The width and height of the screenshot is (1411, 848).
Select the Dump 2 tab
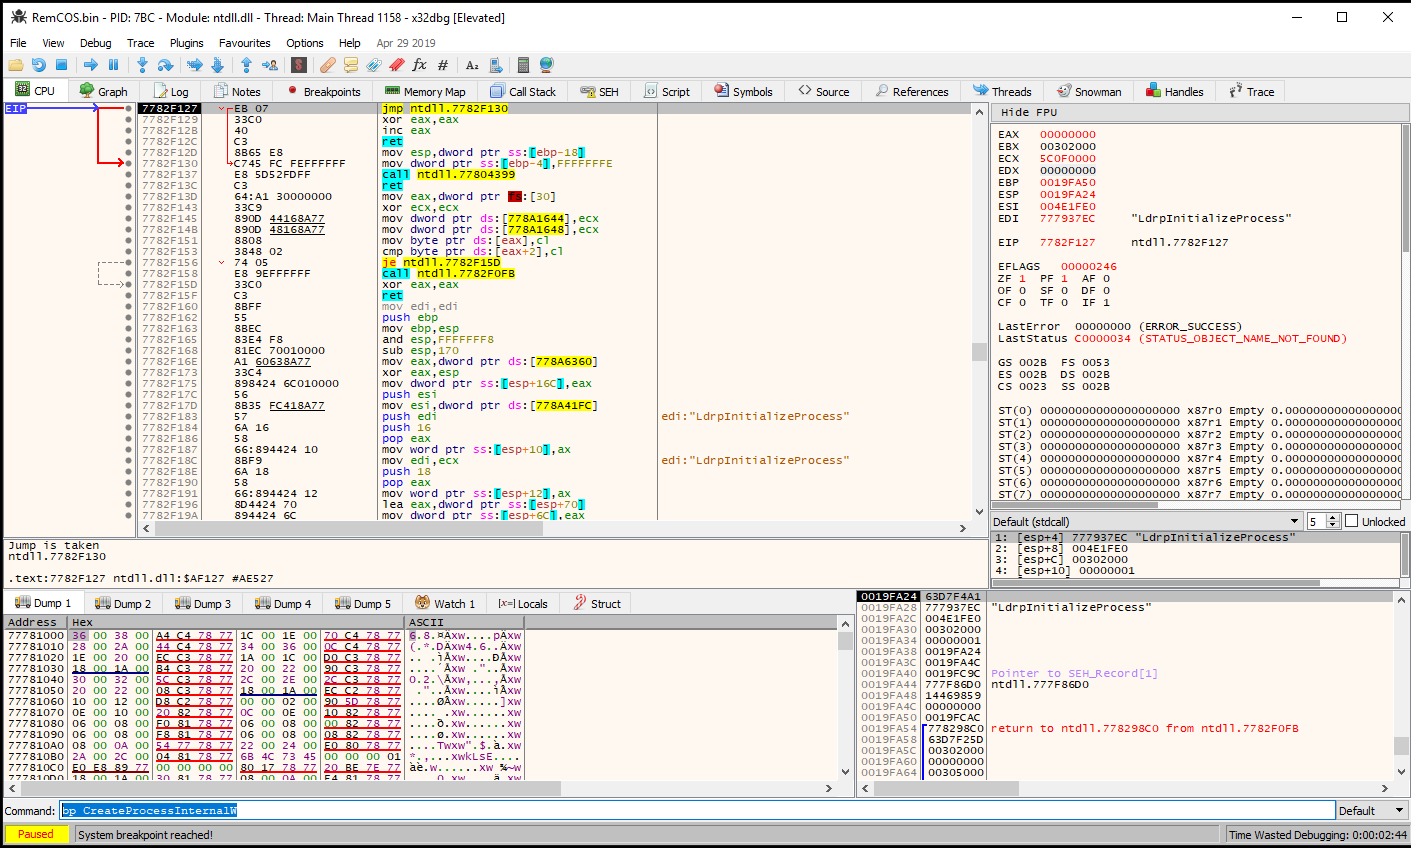123,603
